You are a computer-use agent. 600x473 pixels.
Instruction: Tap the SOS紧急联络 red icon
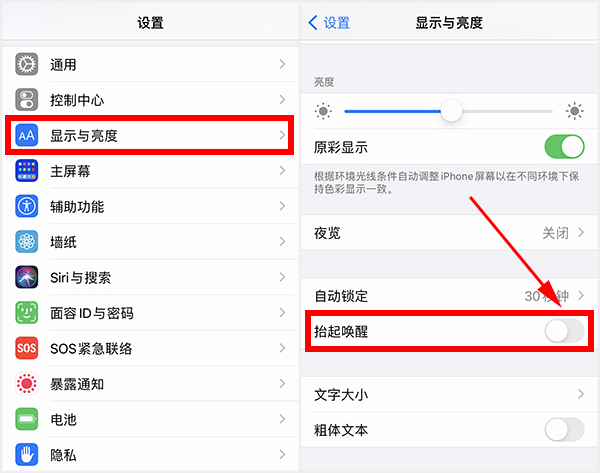click(x=27, y=349)
